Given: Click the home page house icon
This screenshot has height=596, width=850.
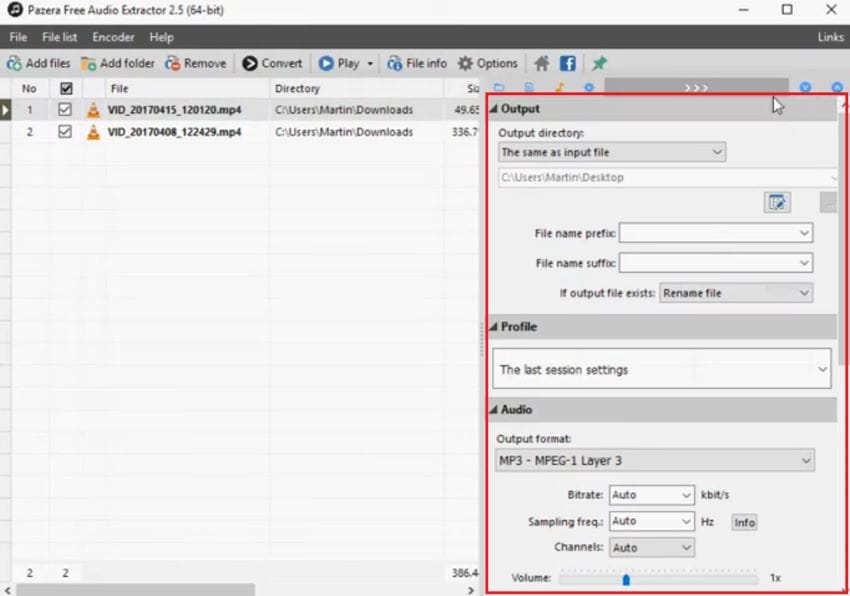Looking at the screenshot, I should coord(542,63).
